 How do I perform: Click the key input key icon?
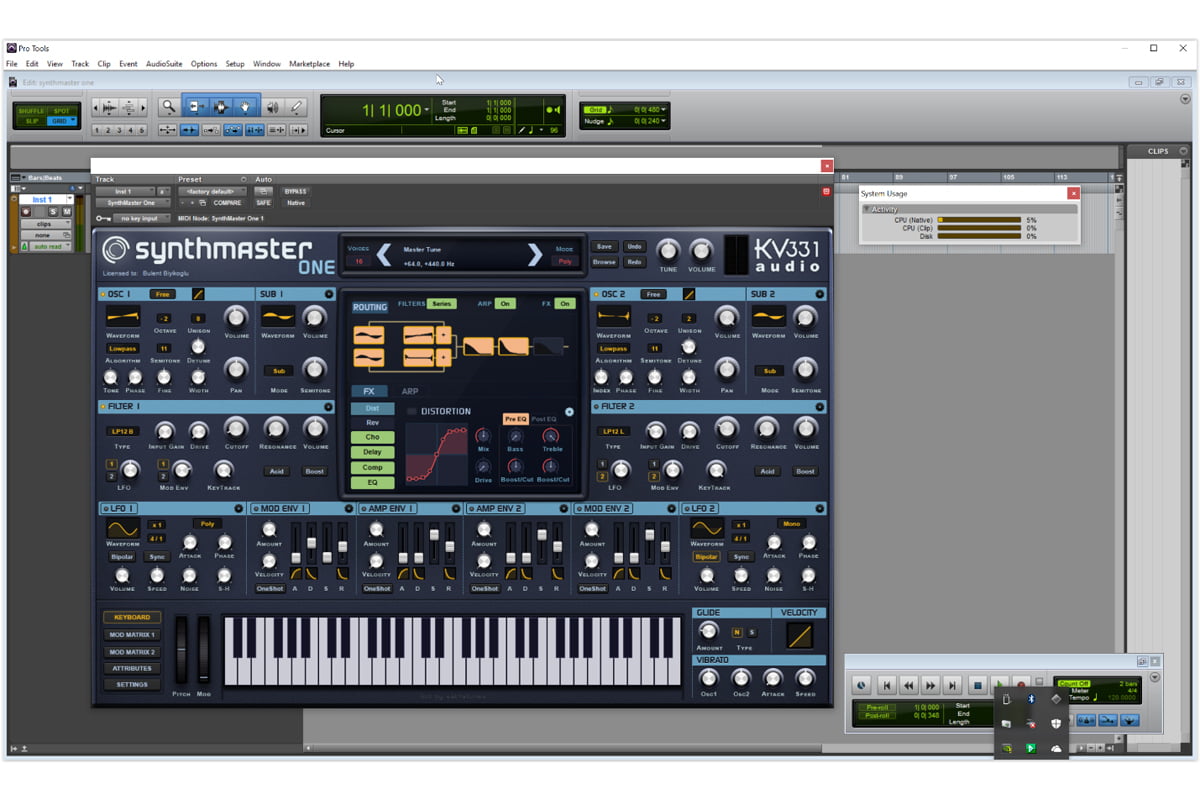tap(103, 217)
